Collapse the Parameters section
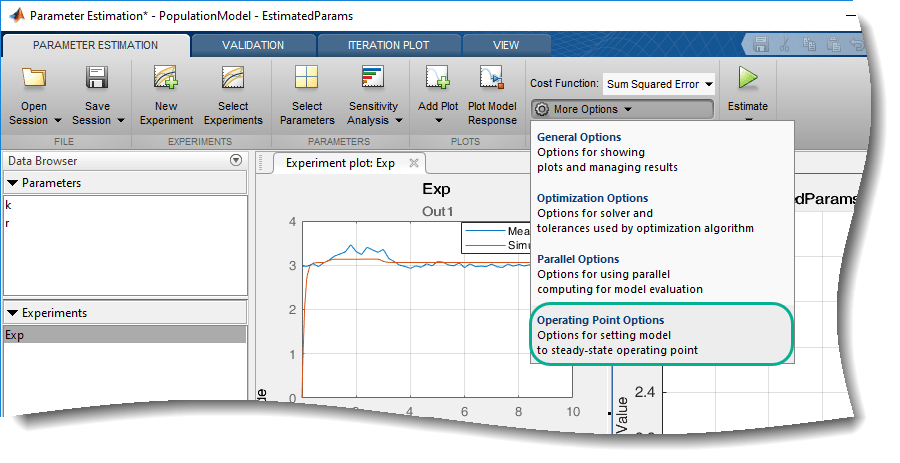 [12, 183]
